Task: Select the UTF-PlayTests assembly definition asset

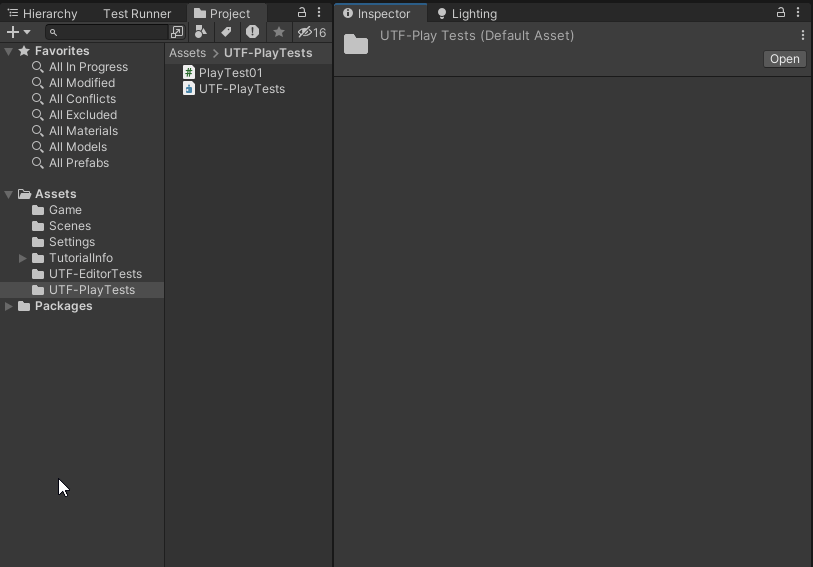Action: click(242, 89)
